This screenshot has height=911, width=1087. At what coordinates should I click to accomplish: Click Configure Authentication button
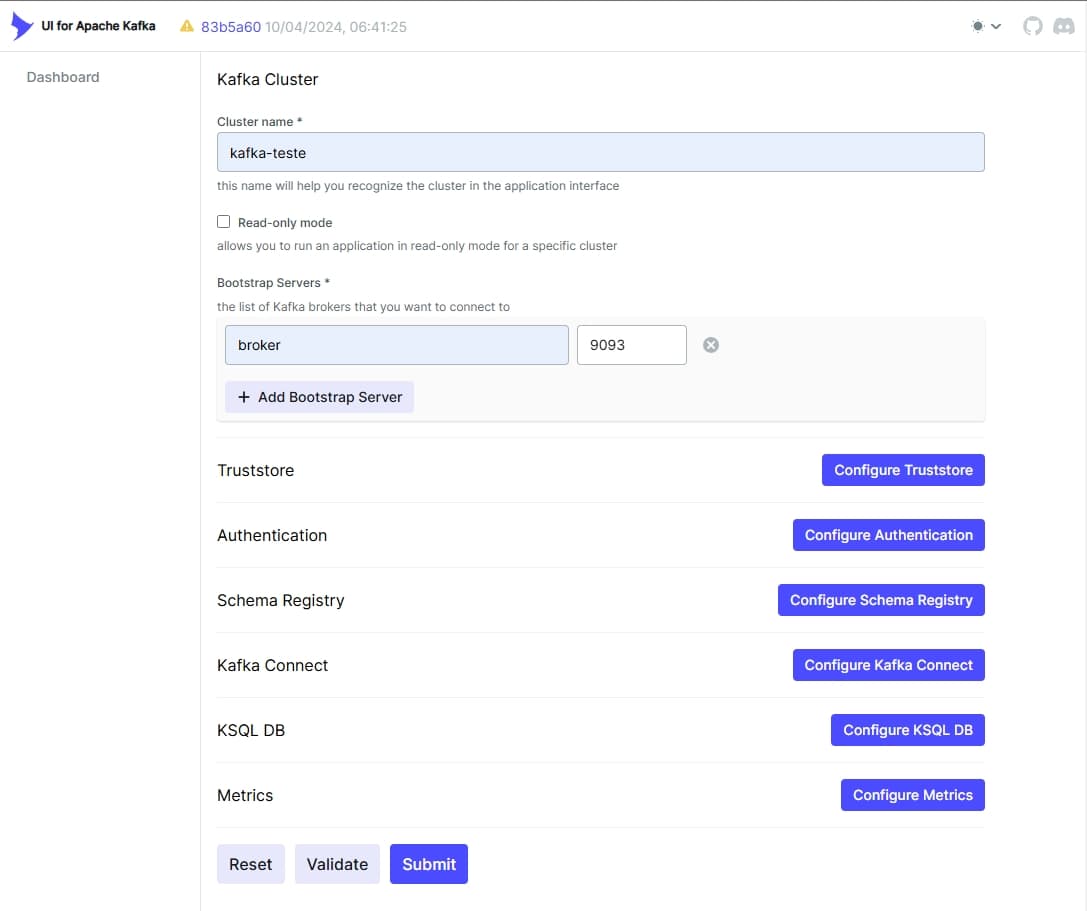point(889,535)
